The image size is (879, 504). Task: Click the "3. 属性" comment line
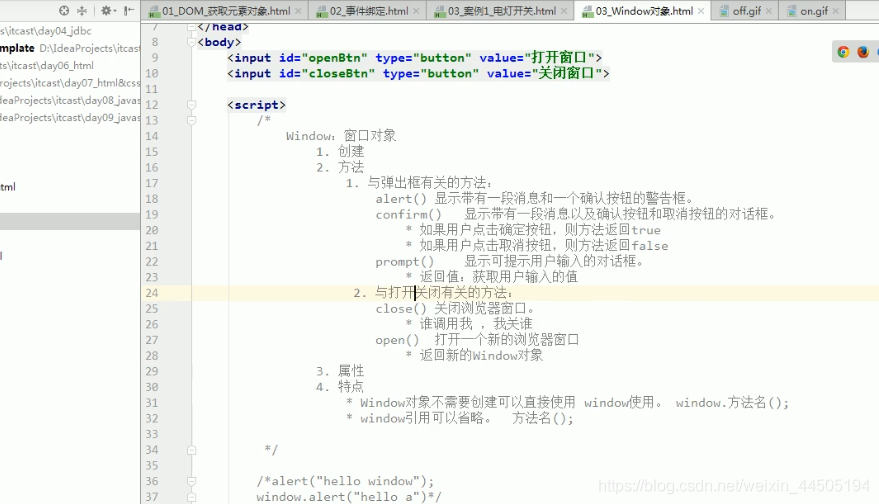(x=340, y=372)
